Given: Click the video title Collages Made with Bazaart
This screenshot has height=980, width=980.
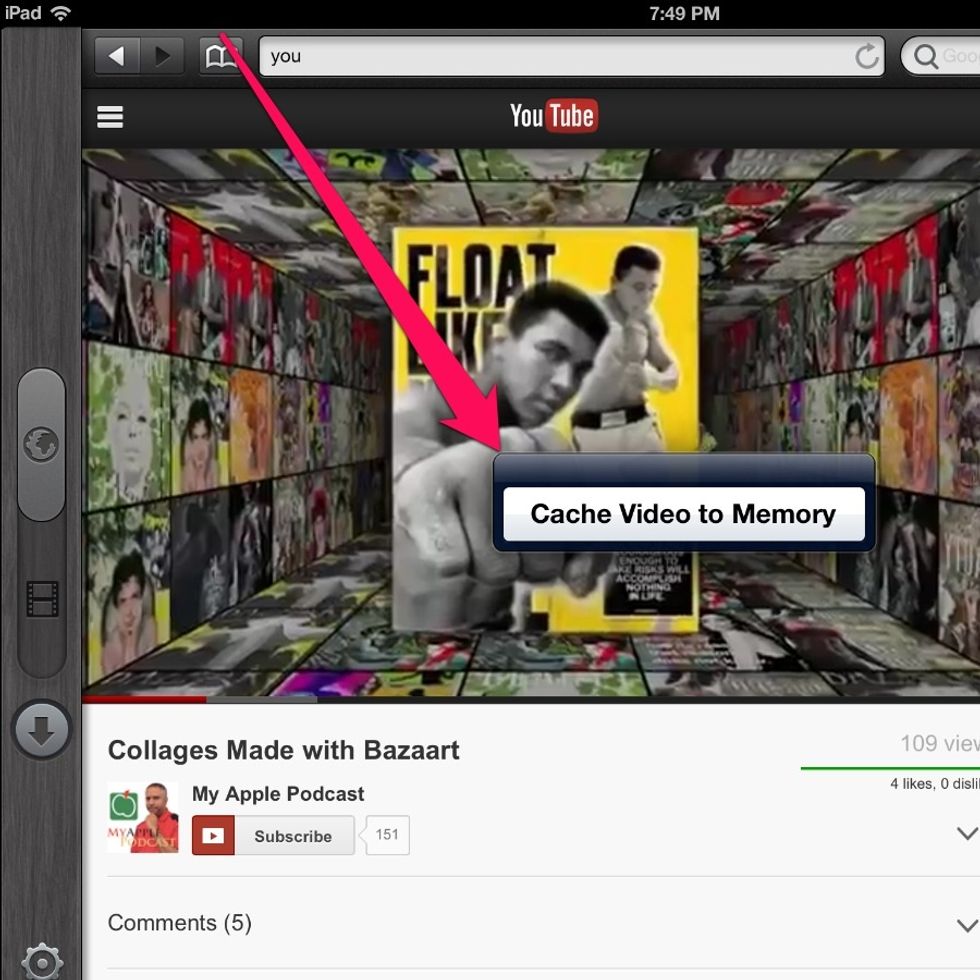Looking at the screenshot, I should (283, 750).
